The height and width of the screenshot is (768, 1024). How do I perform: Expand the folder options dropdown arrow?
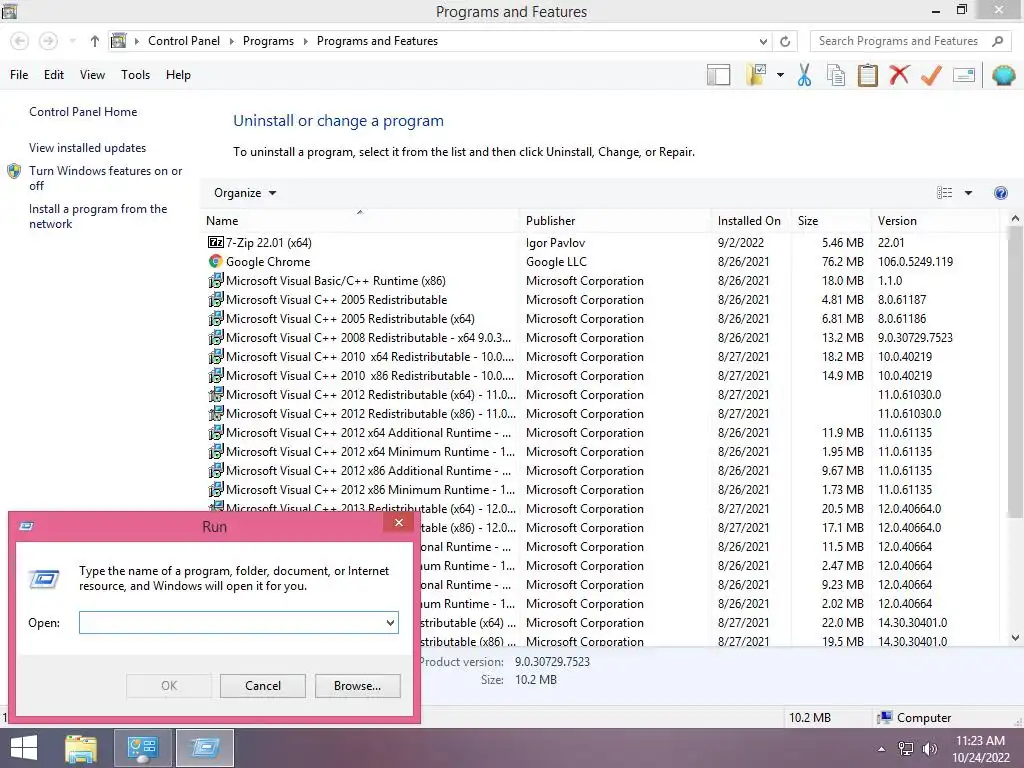click(x=780, y=75)
